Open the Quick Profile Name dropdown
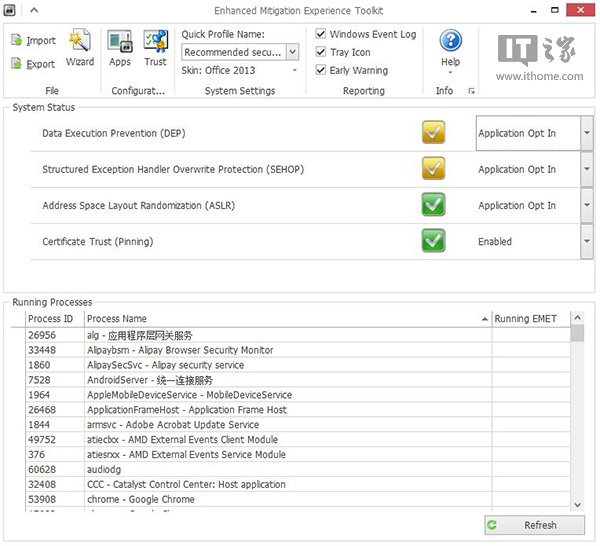The height and width of the screenshot is (546, 600). pos(292,52)
